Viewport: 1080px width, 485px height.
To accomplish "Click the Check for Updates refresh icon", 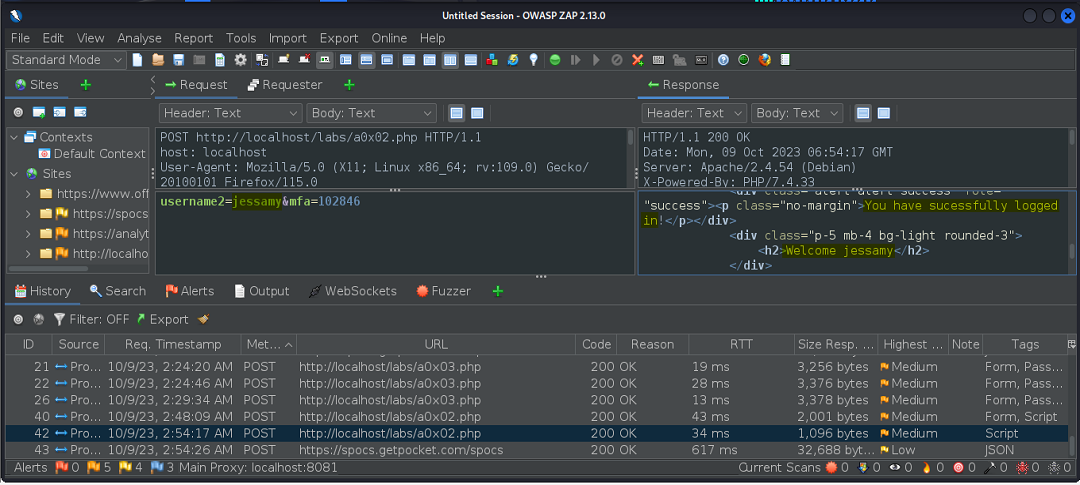I will pyautogui.click(x=512, y=60).
